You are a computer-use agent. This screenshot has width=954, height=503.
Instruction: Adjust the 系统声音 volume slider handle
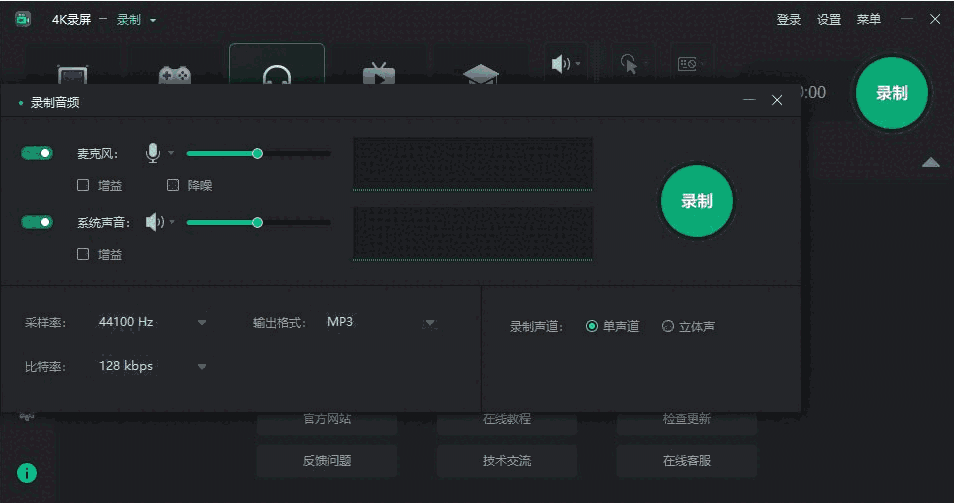tap(257, 223)
